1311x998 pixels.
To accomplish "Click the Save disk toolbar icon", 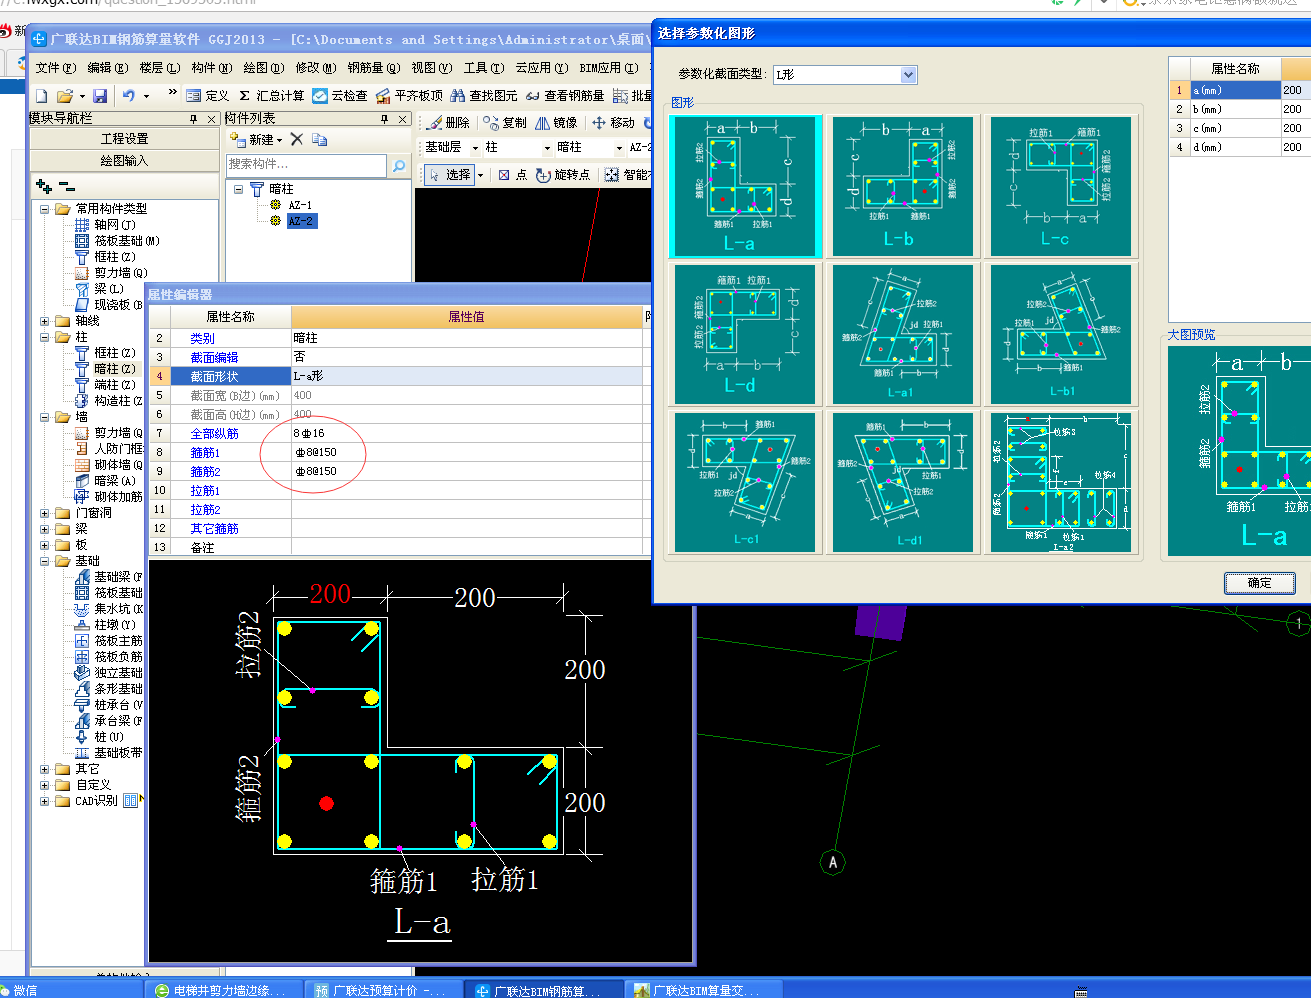I will [x=99, y=96].
